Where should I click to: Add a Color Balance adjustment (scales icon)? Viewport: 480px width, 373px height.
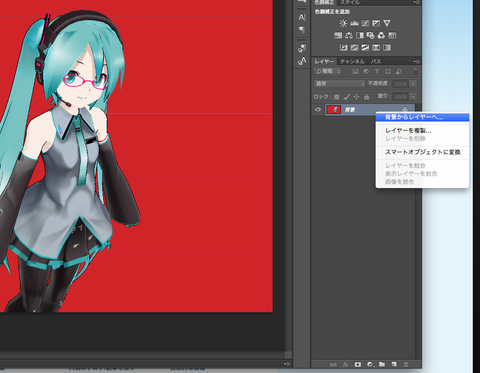(349, 35)
